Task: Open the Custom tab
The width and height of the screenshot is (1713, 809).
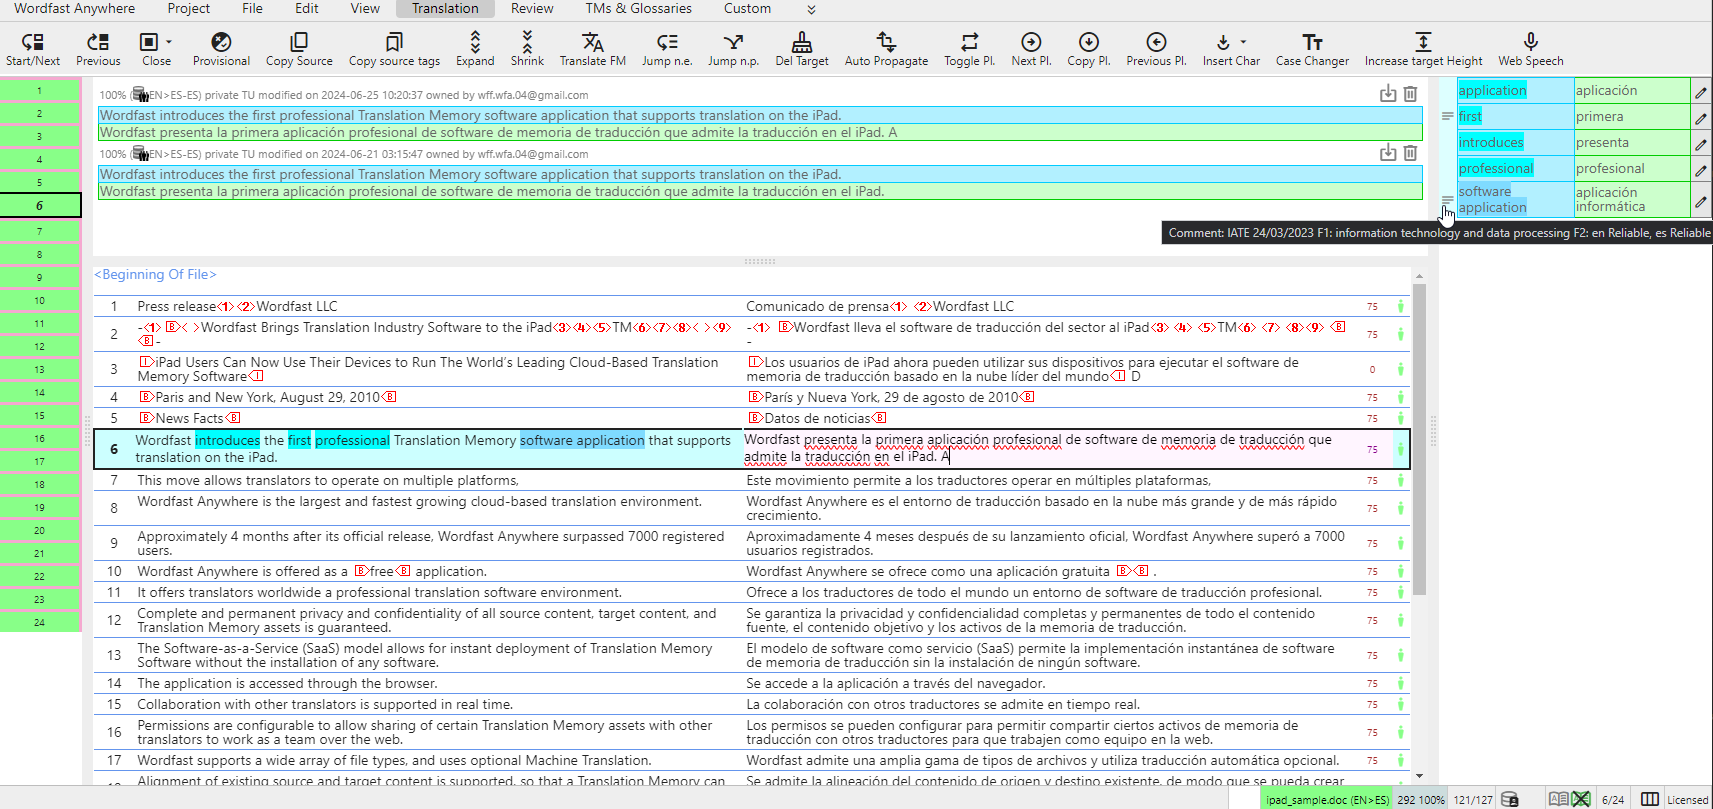Action: tap(747, 8)
